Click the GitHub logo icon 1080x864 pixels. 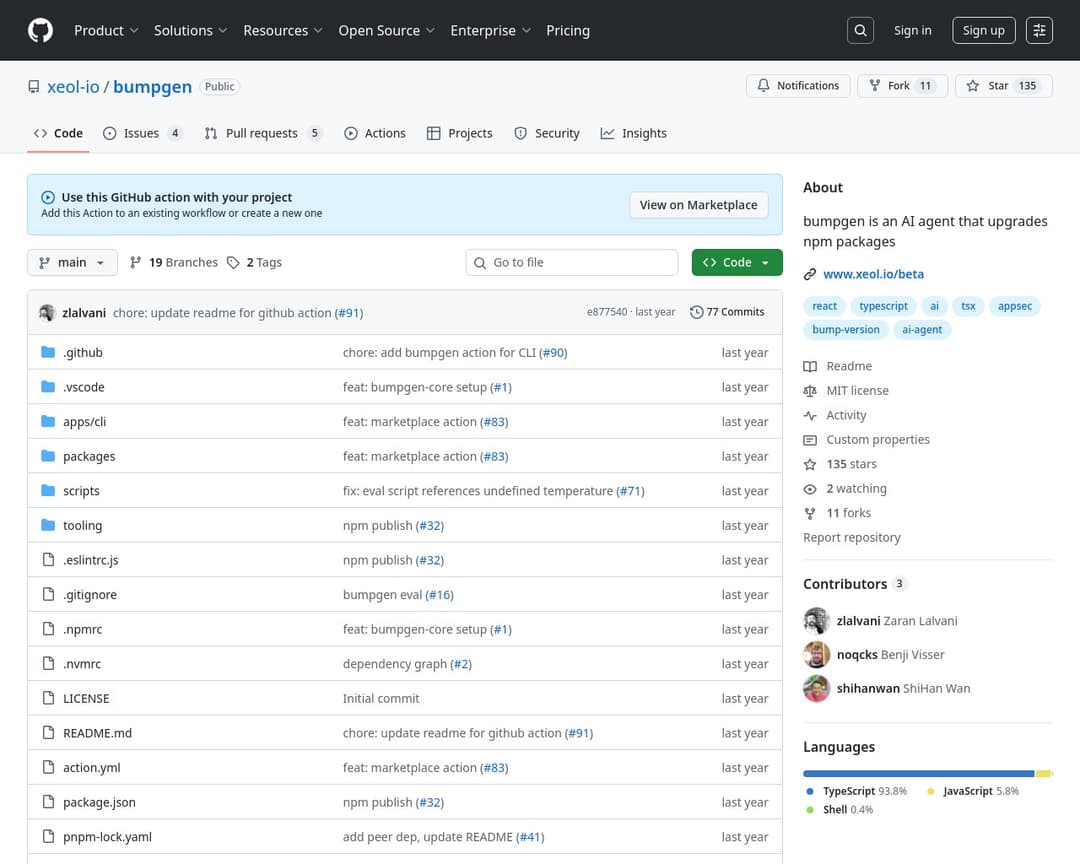tap(40, 30)
